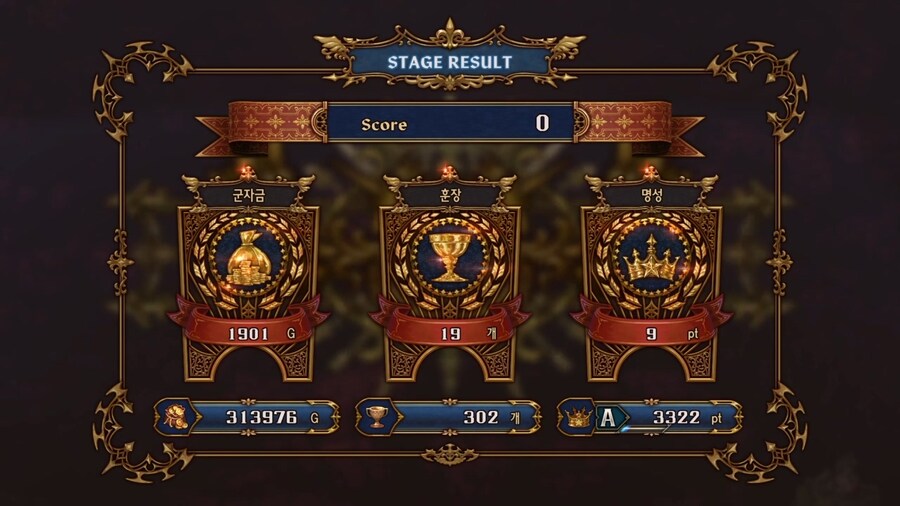
Task: Select the small crown icon near rank A
Action: (x=579, y=417)
